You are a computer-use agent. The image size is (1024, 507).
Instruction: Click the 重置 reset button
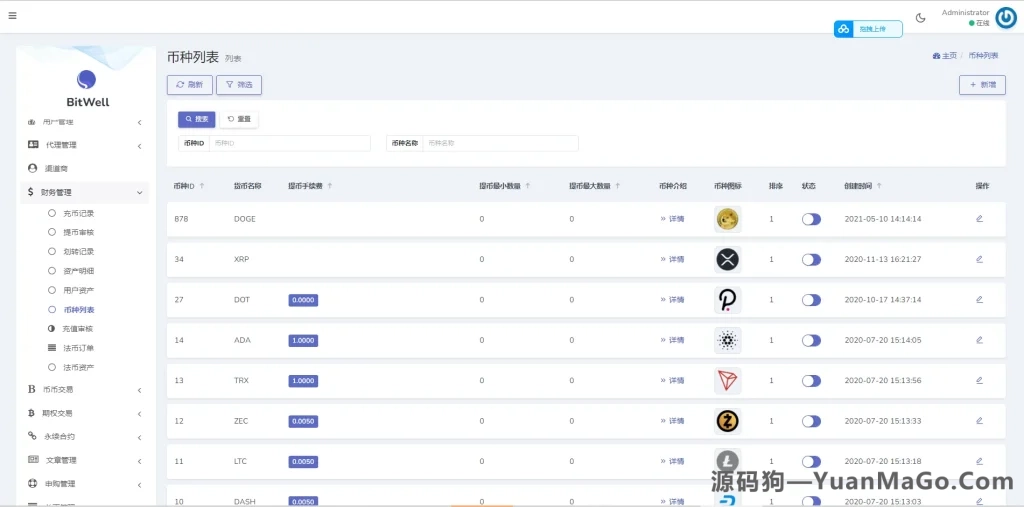click(239, 120)
